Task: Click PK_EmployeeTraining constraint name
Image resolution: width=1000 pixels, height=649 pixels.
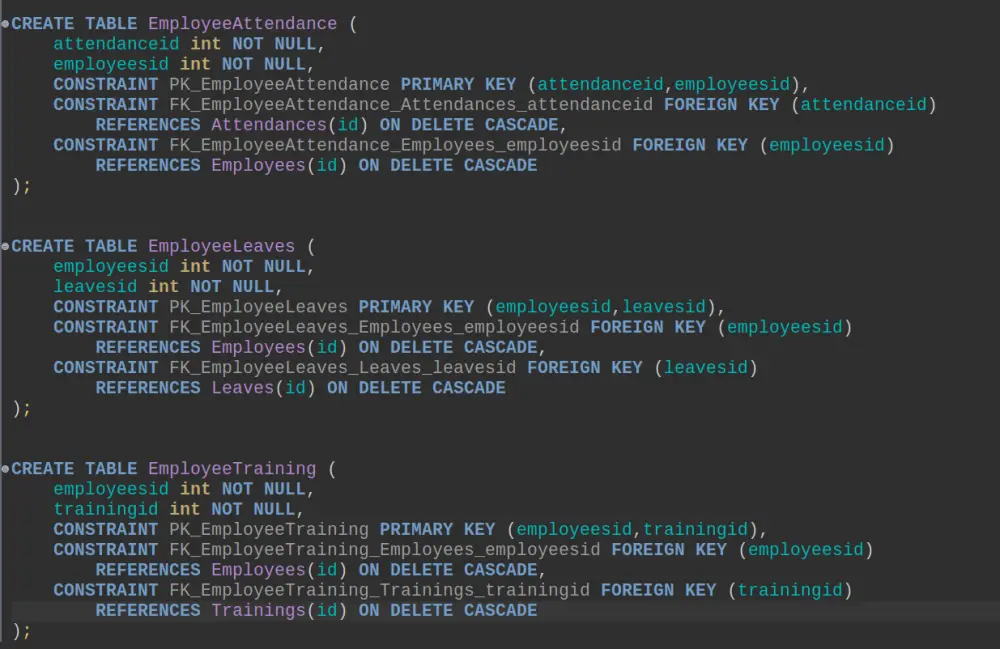Action: 268,530
